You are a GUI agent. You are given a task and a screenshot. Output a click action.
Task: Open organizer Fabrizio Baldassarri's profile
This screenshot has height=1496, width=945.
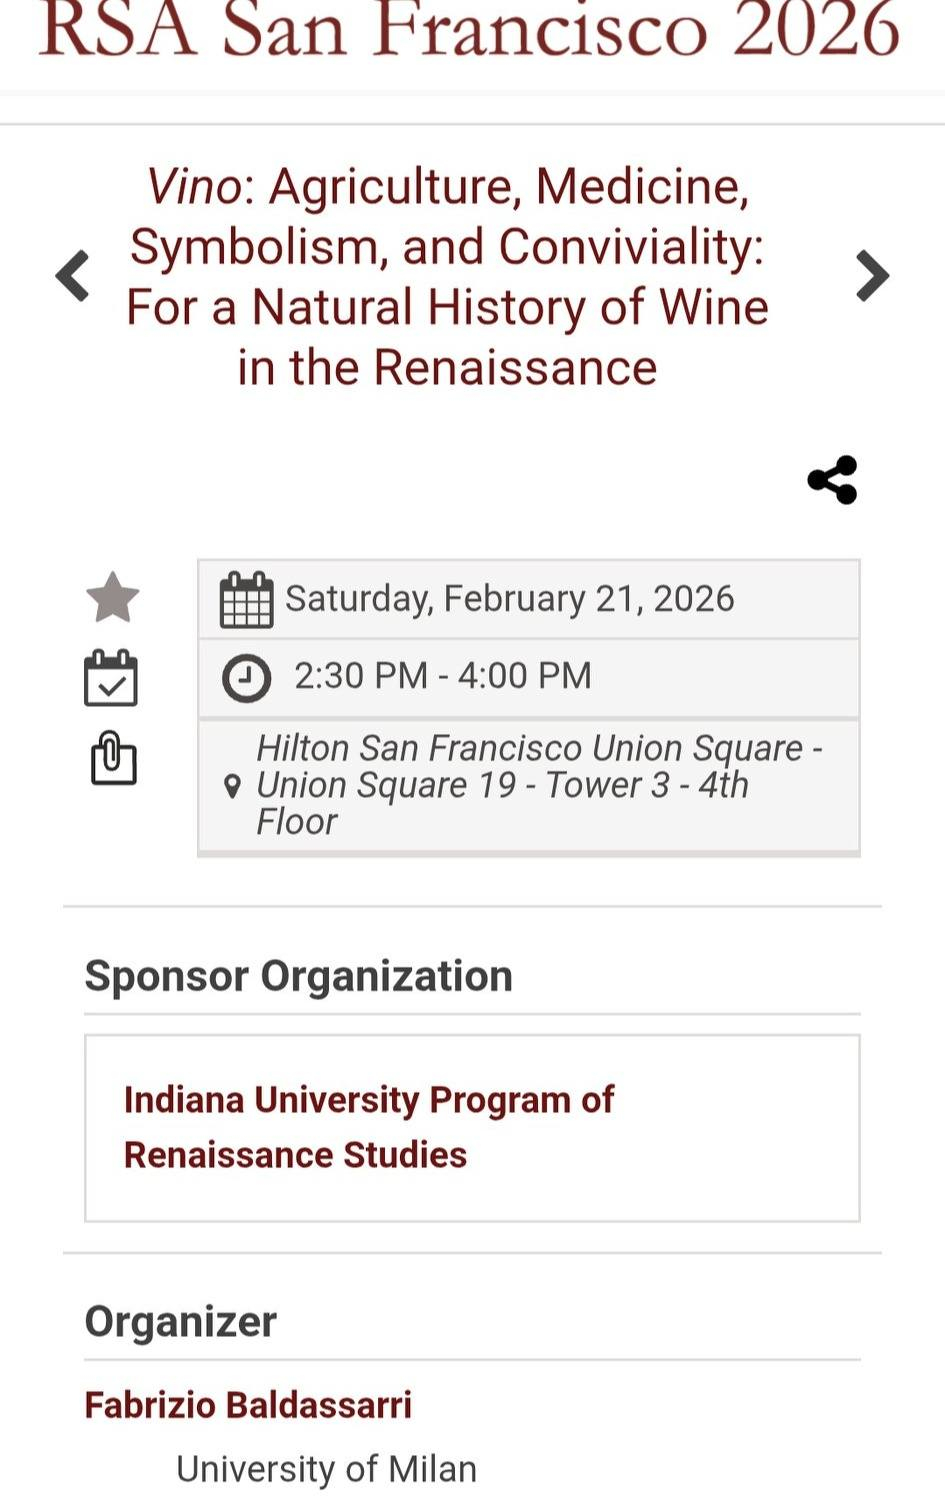click(x=248, y=1405)
